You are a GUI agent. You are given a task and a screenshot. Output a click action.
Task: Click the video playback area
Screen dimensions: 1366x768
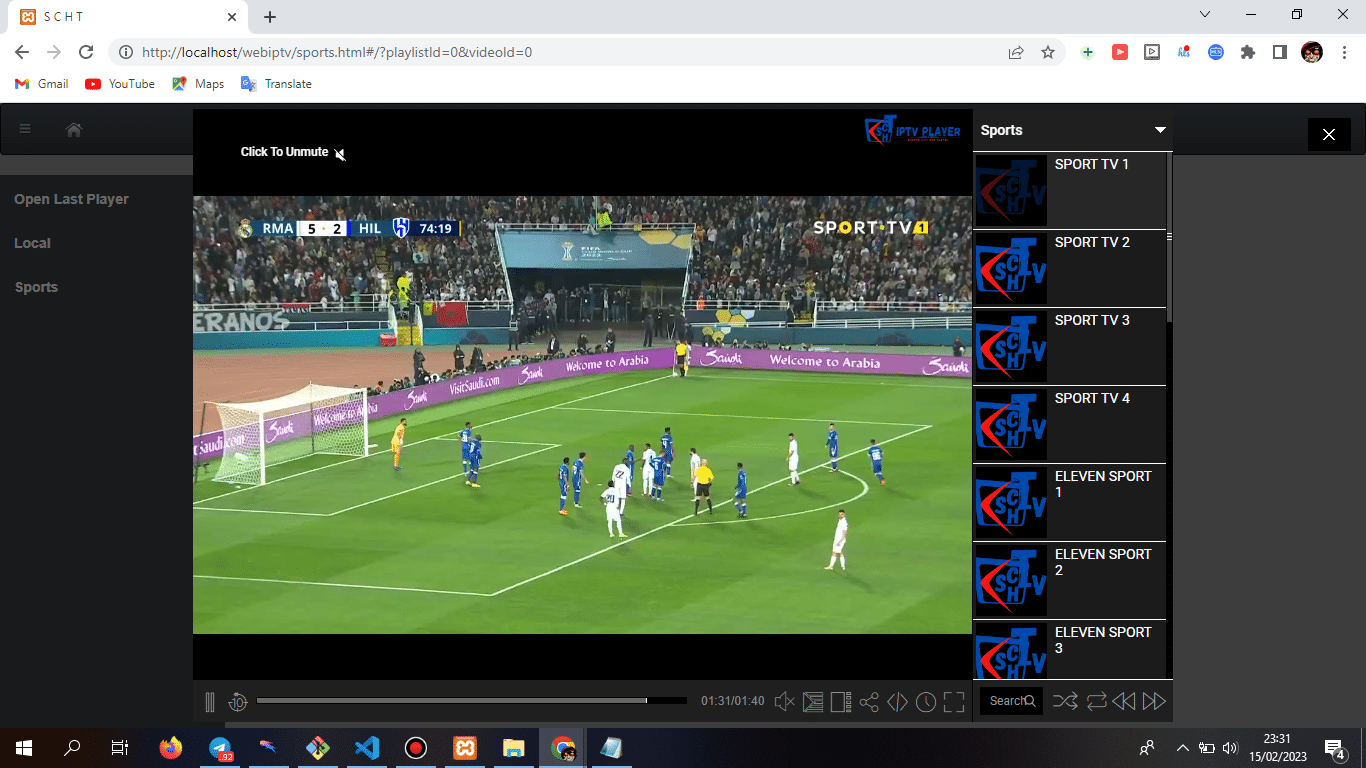pyautogui.click(x=582, y=415)
